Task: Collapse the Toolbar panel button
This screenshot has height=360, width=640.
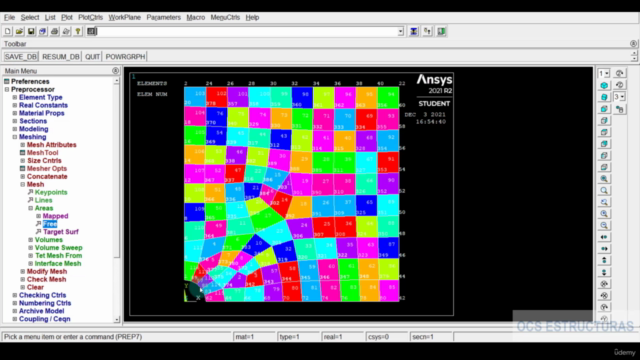Action: 633,44
